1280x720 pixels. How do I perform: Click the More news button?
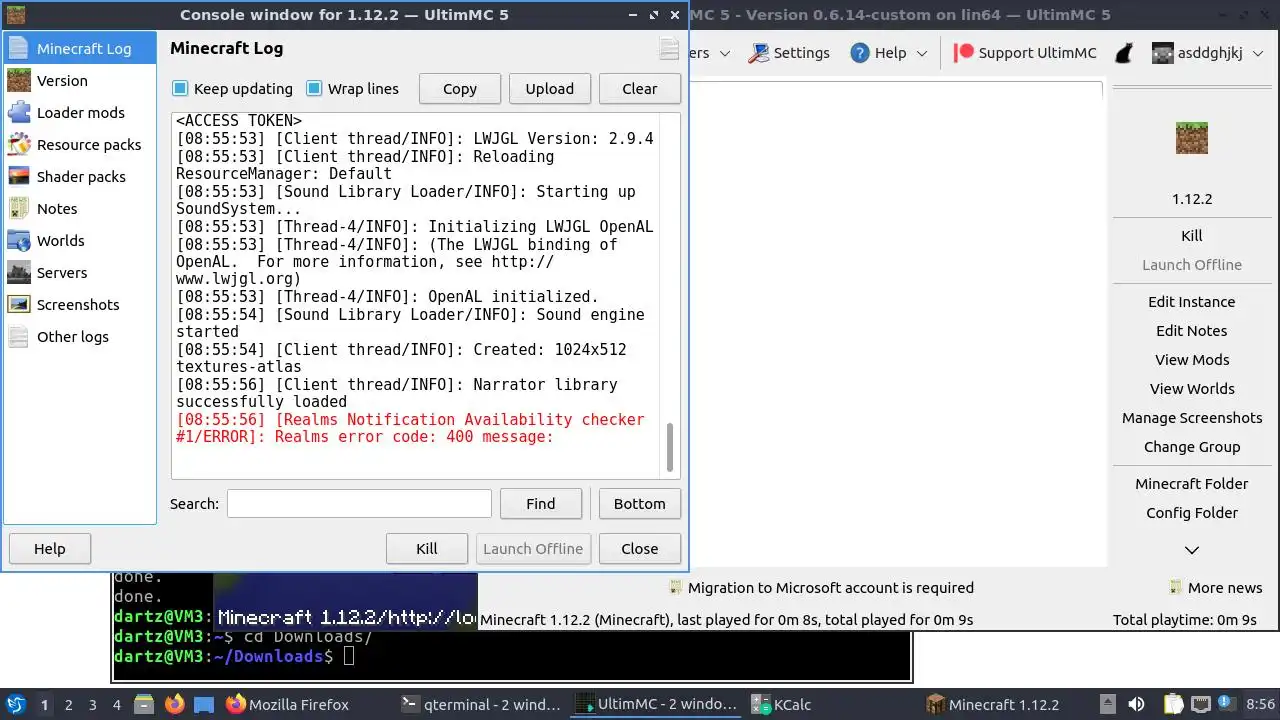click(x=1216, y=588)
